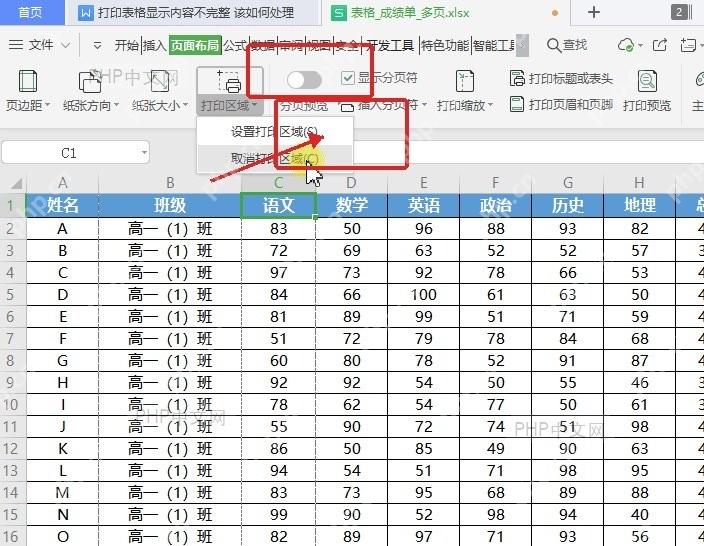Select row 5 header
The height and width of the screenshot is (546, 704).
point(11,295)
